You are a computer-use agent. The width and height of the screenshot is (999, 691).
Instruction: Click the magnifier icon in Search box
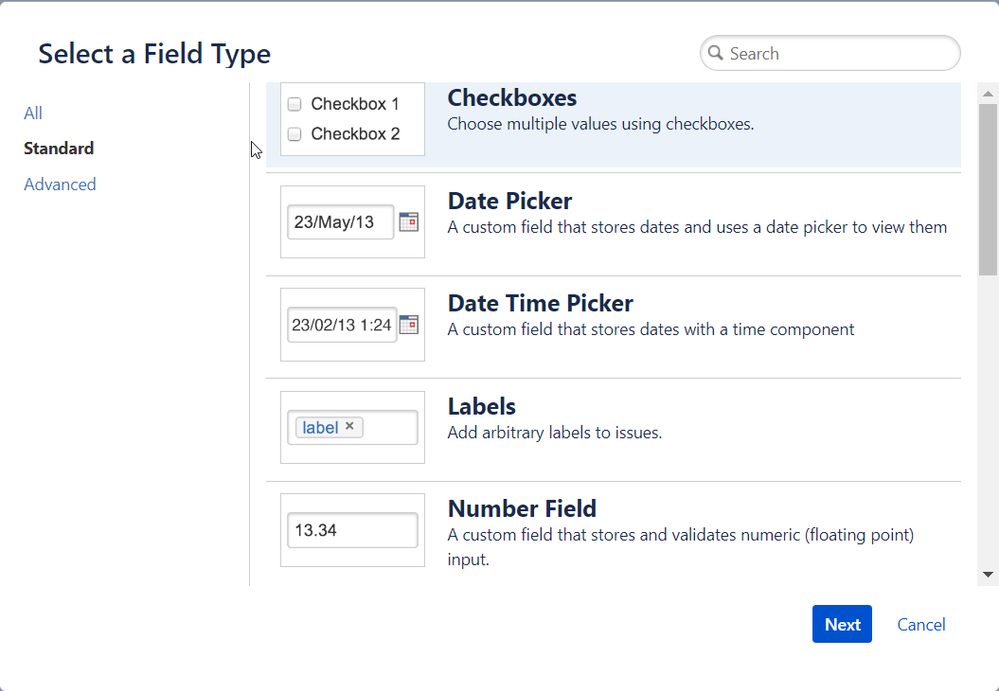click(x=715, y=53)
